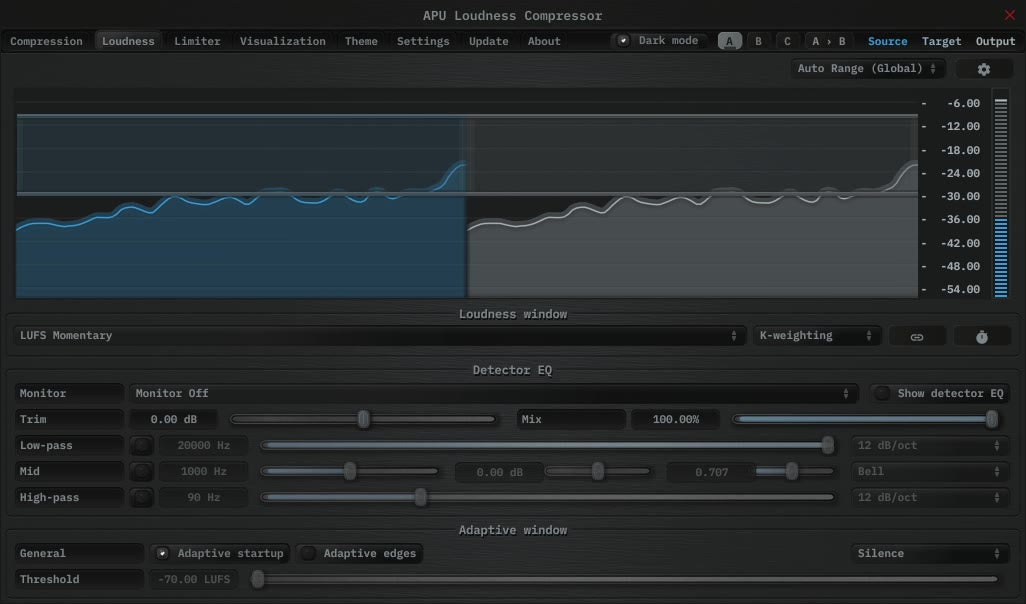Image resolution: width=1026 pixels, height=604 pixels.
Task: Click the Low-pass frequency slider handle
Action: click(x=828, y=446)
